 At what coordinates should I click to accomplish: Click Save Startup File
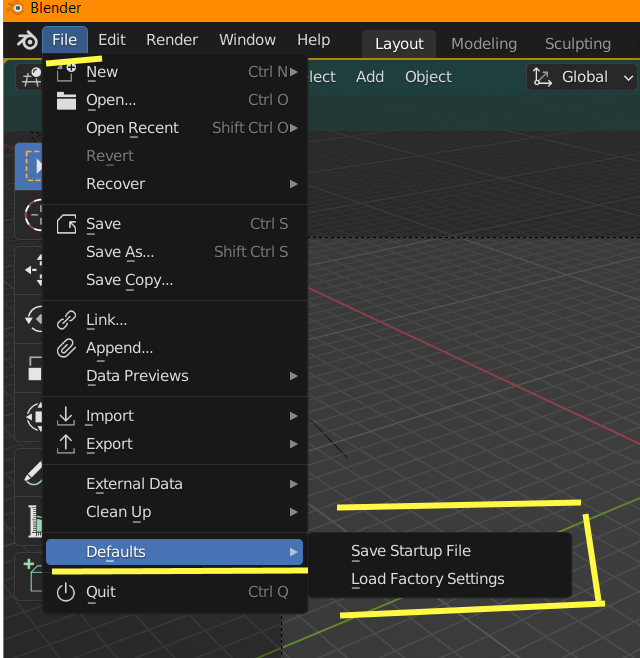(x=440, y=551)
